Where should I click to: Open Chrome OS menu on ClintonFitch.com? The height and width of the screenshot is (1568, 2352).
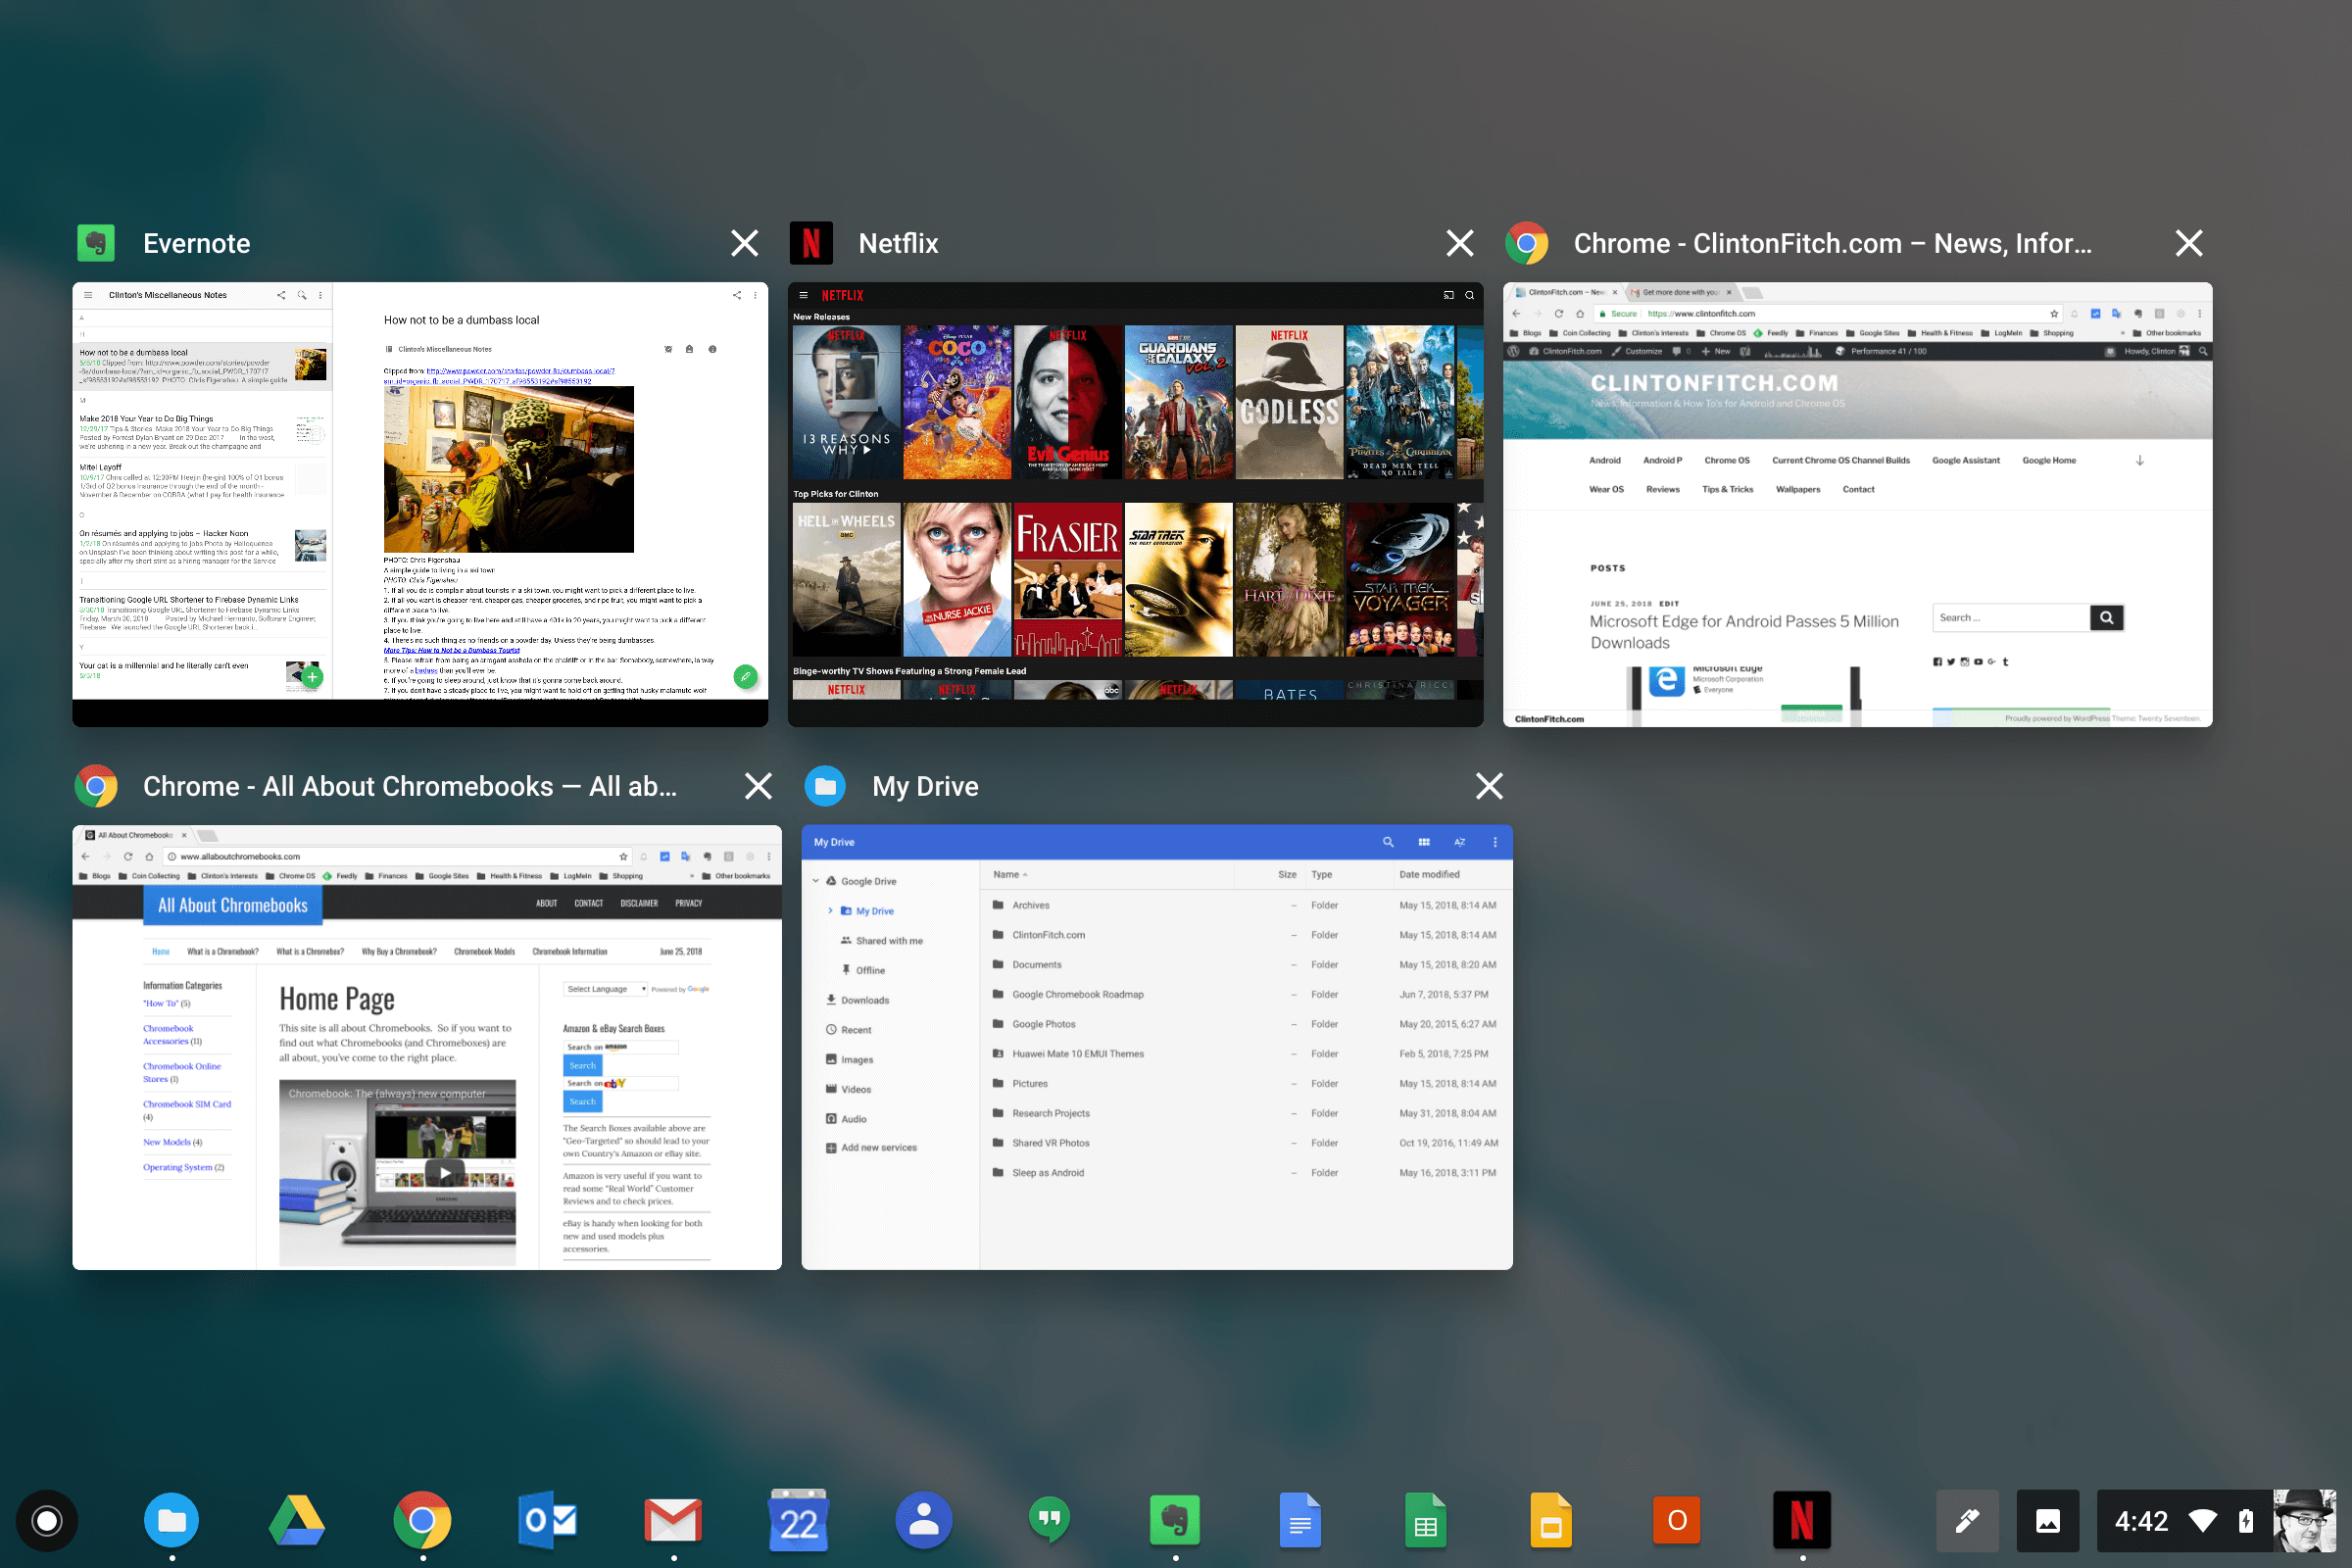click(x=1726, y=461)
